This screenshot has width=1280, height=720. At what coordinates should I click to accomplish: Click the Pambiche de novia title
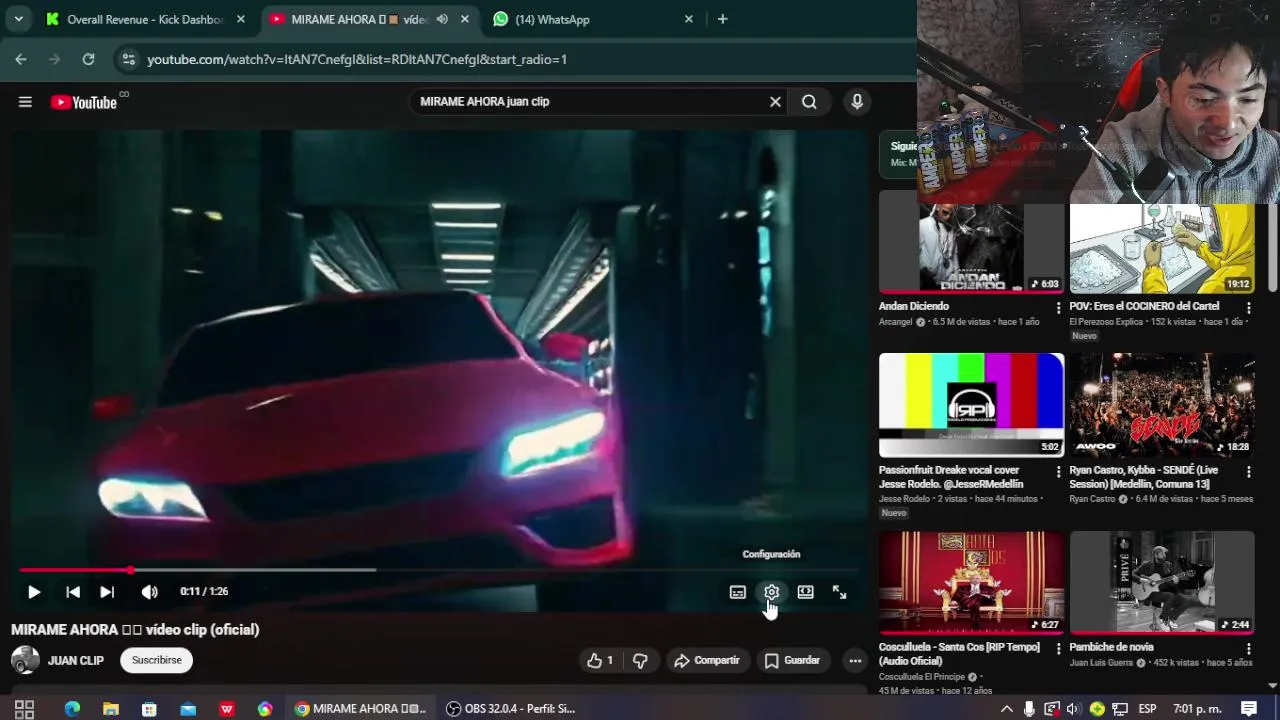click(x=1111, y=647)
